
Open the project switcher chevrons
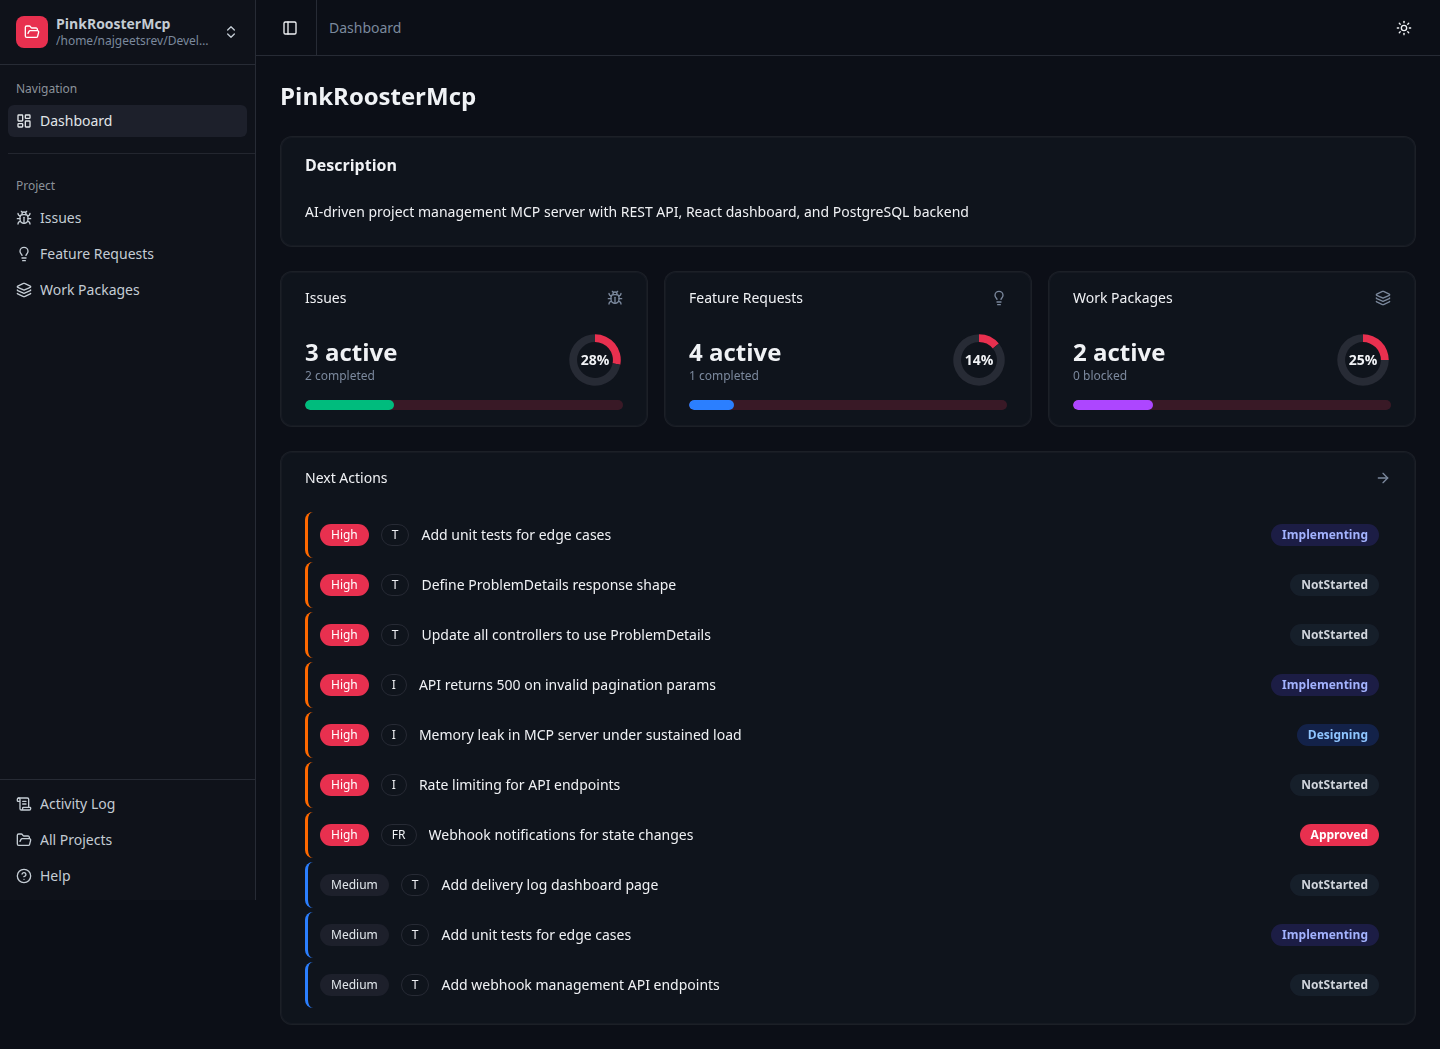[231, 32]
